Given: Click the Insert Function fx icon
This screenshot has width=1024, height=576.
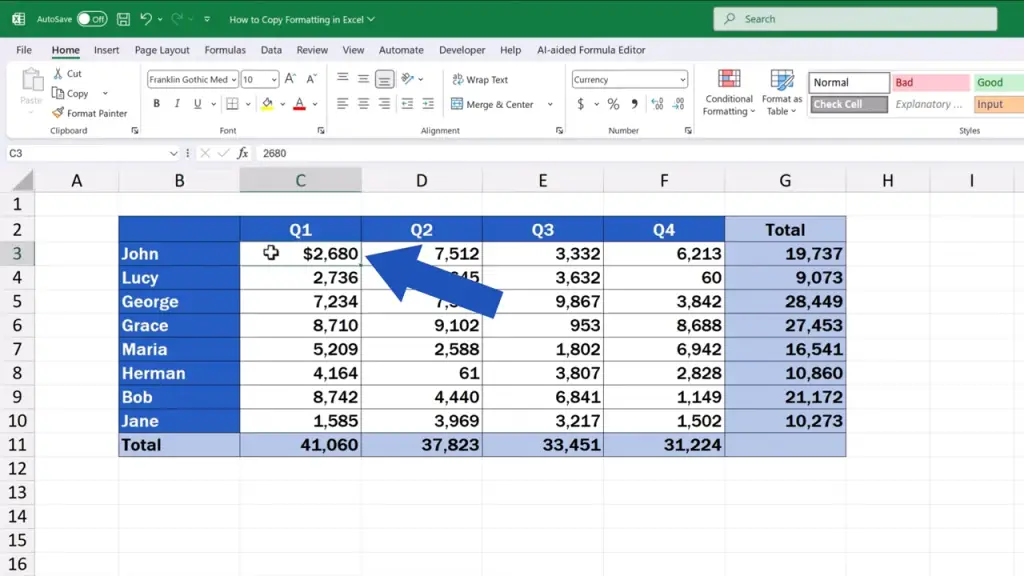Looking at the screenshot, I should 242,153.
